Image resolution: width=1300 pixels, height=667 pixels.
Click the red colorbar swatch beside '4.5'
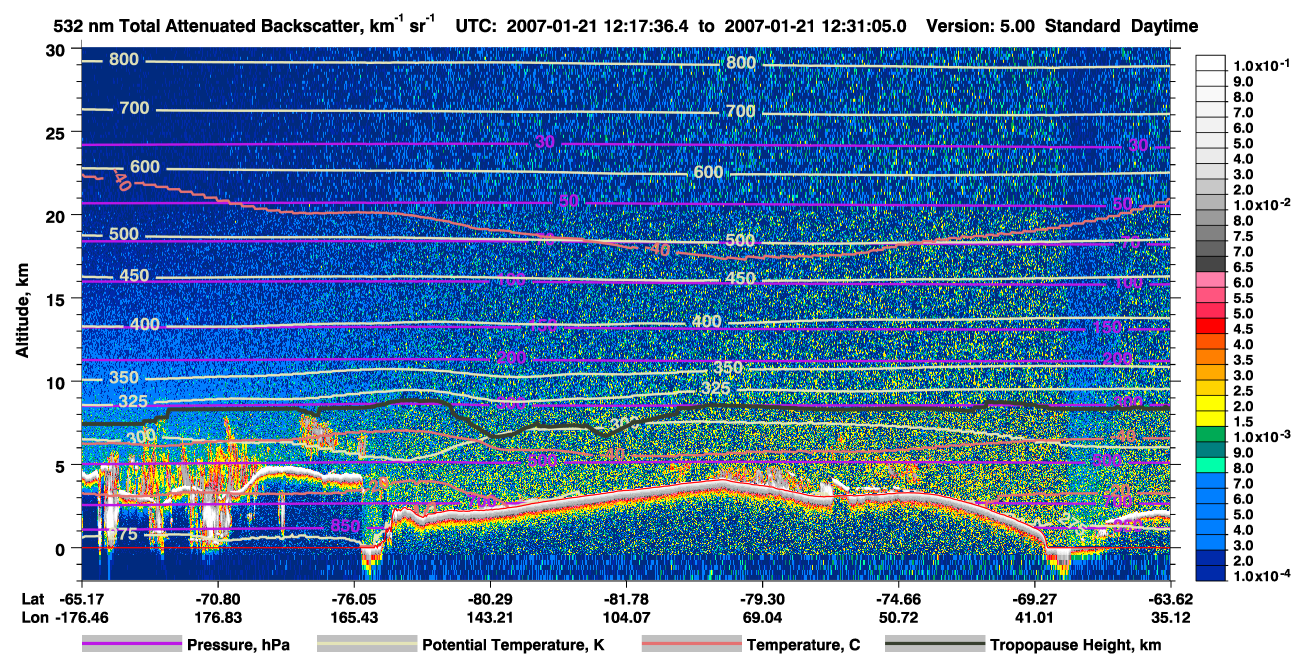pos(1211,328)
